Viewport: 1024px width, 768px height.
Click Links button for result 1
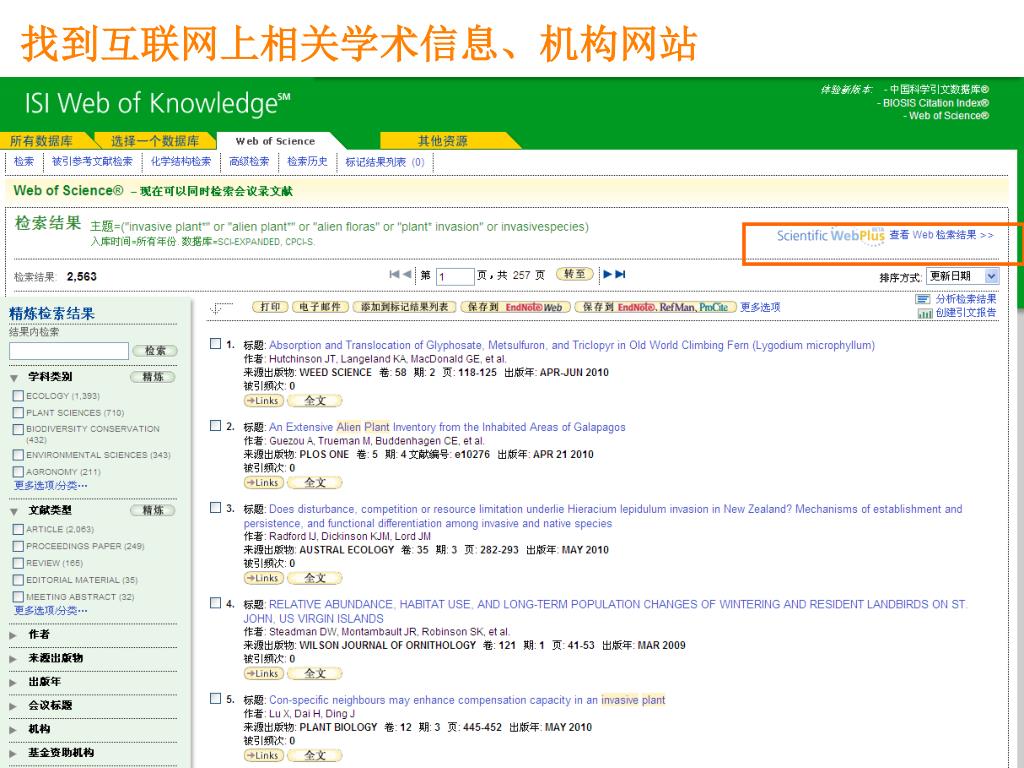pos(264,400)
